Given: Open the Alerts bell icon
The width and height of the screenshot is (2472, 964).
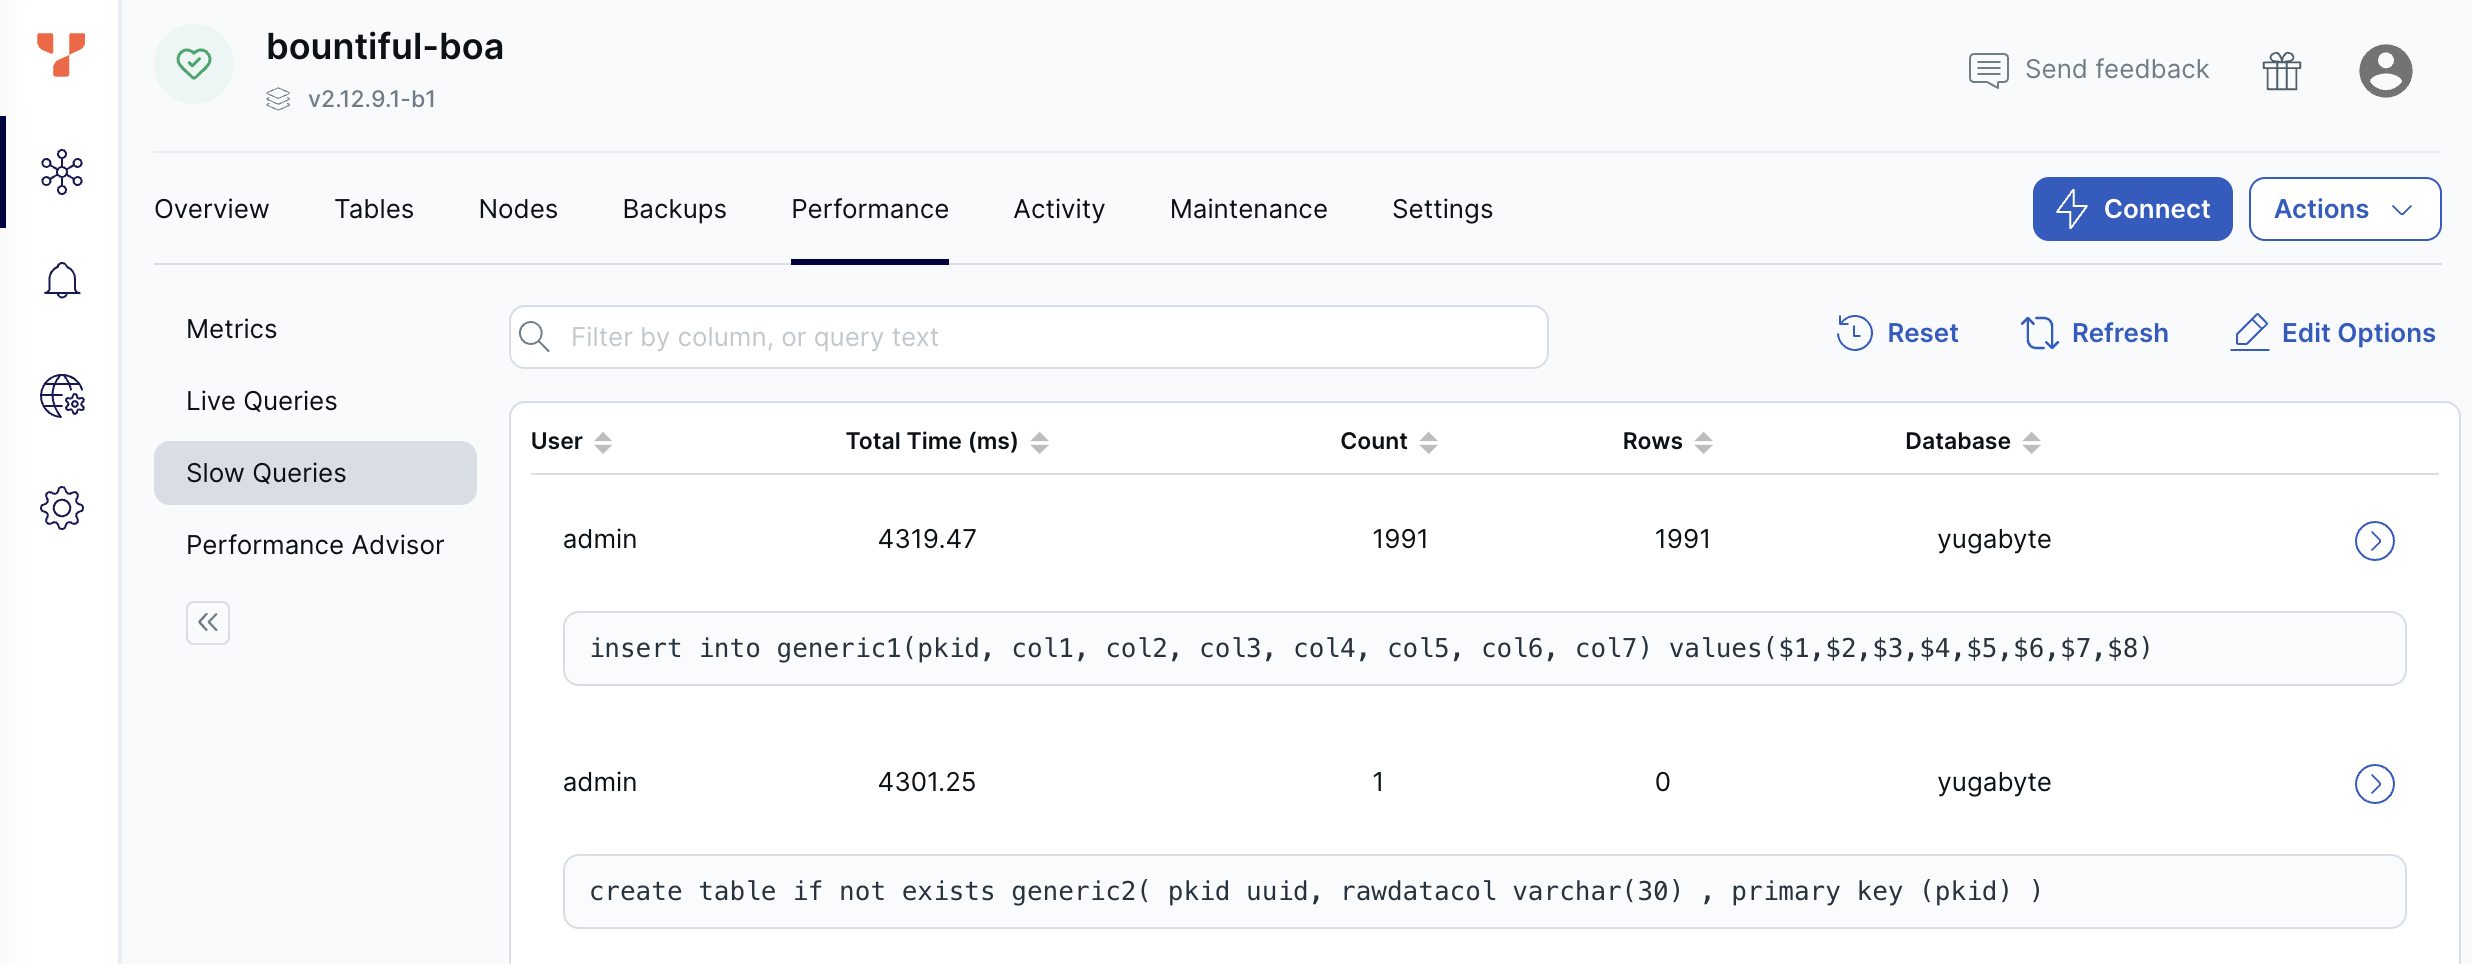Looking at the screenshot, I should pos(62,281).
